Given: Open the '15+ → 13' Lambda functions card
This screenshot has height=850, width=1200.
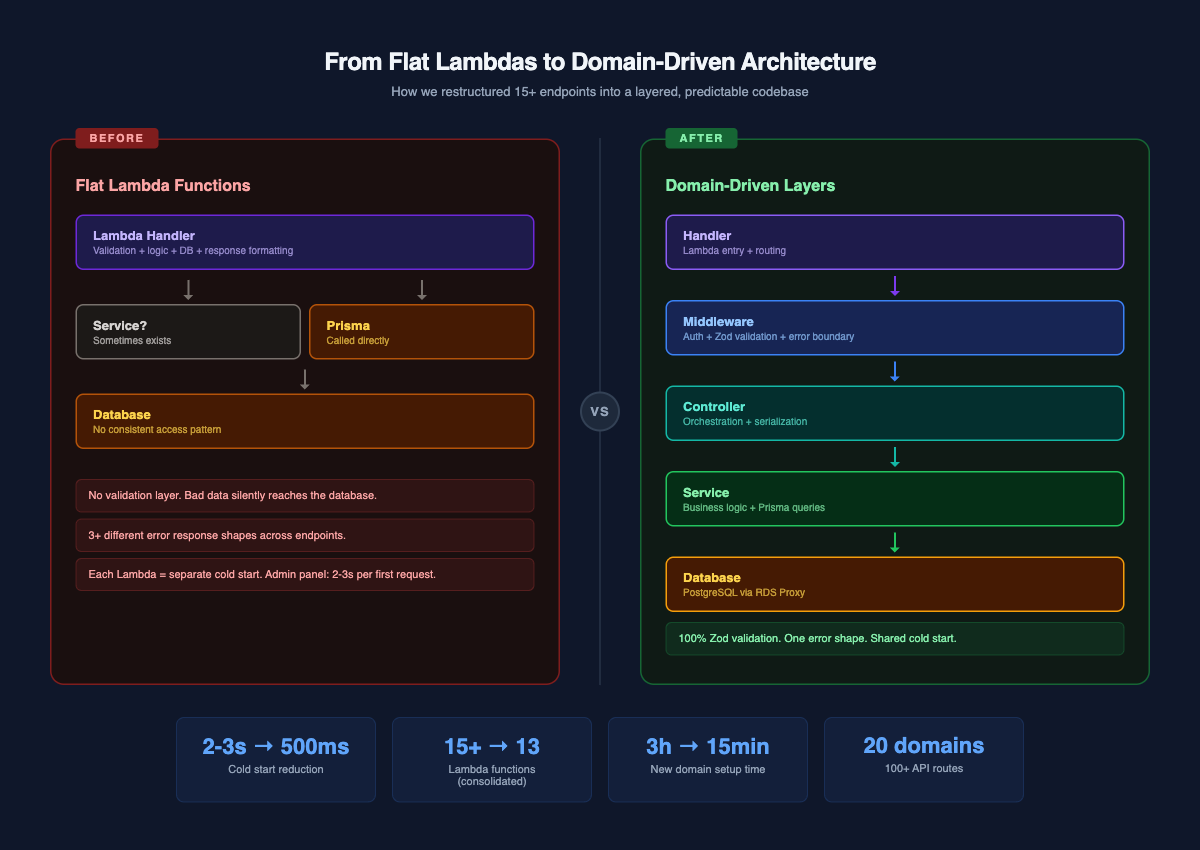Looking at the screenshot, I should coord(492,759).
